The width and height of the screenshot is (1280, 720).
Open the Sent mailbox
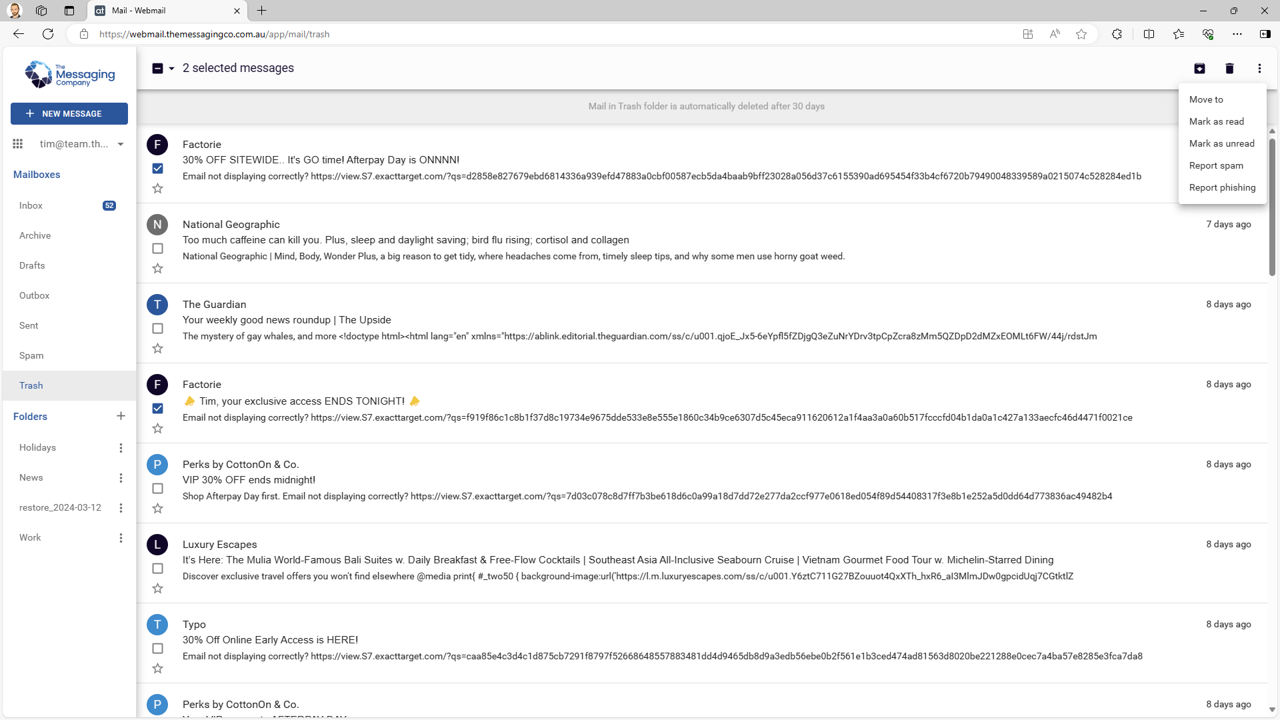pos(69,326)
